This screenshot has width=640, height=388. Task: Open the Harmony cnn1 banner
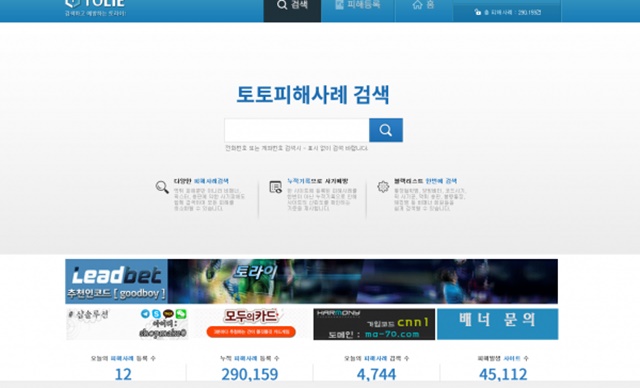374,324
